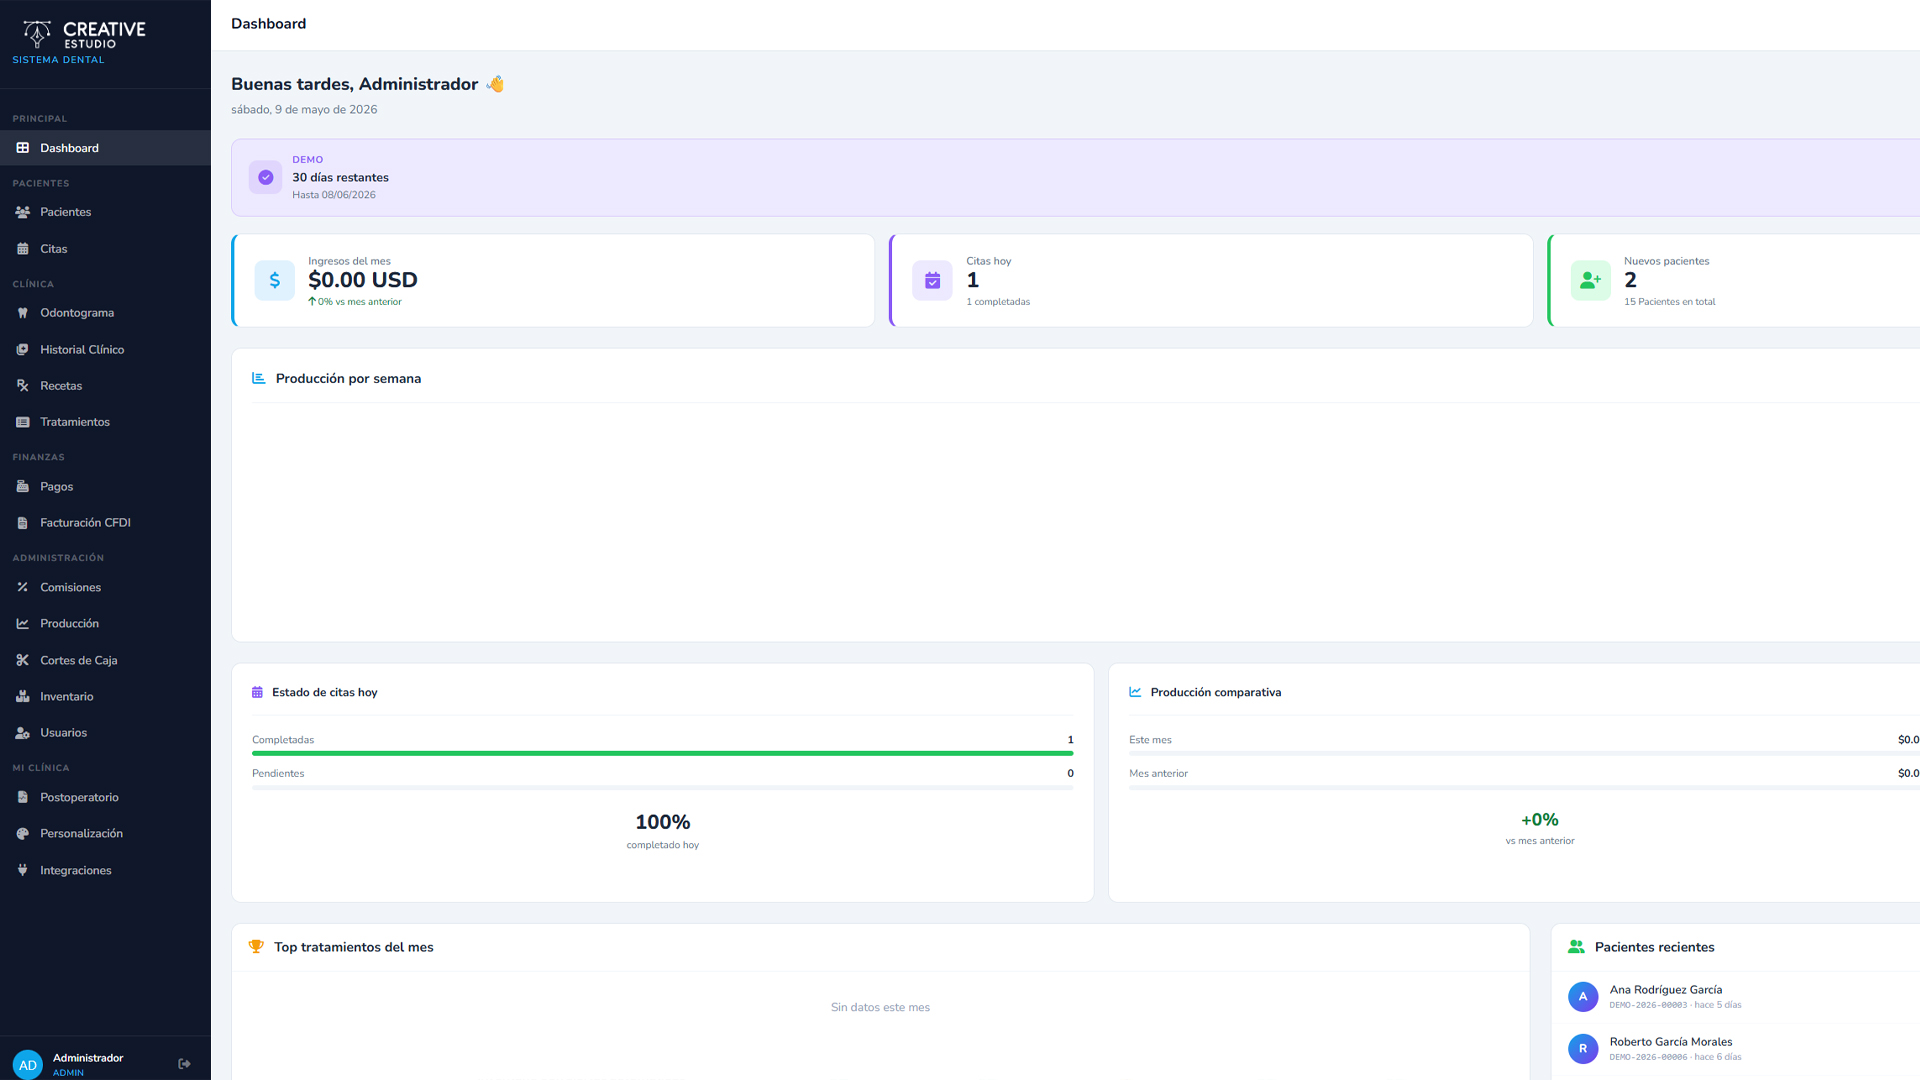Click the Este mes production bar
This screenshot has width=1920, height=1080.
1524,753
